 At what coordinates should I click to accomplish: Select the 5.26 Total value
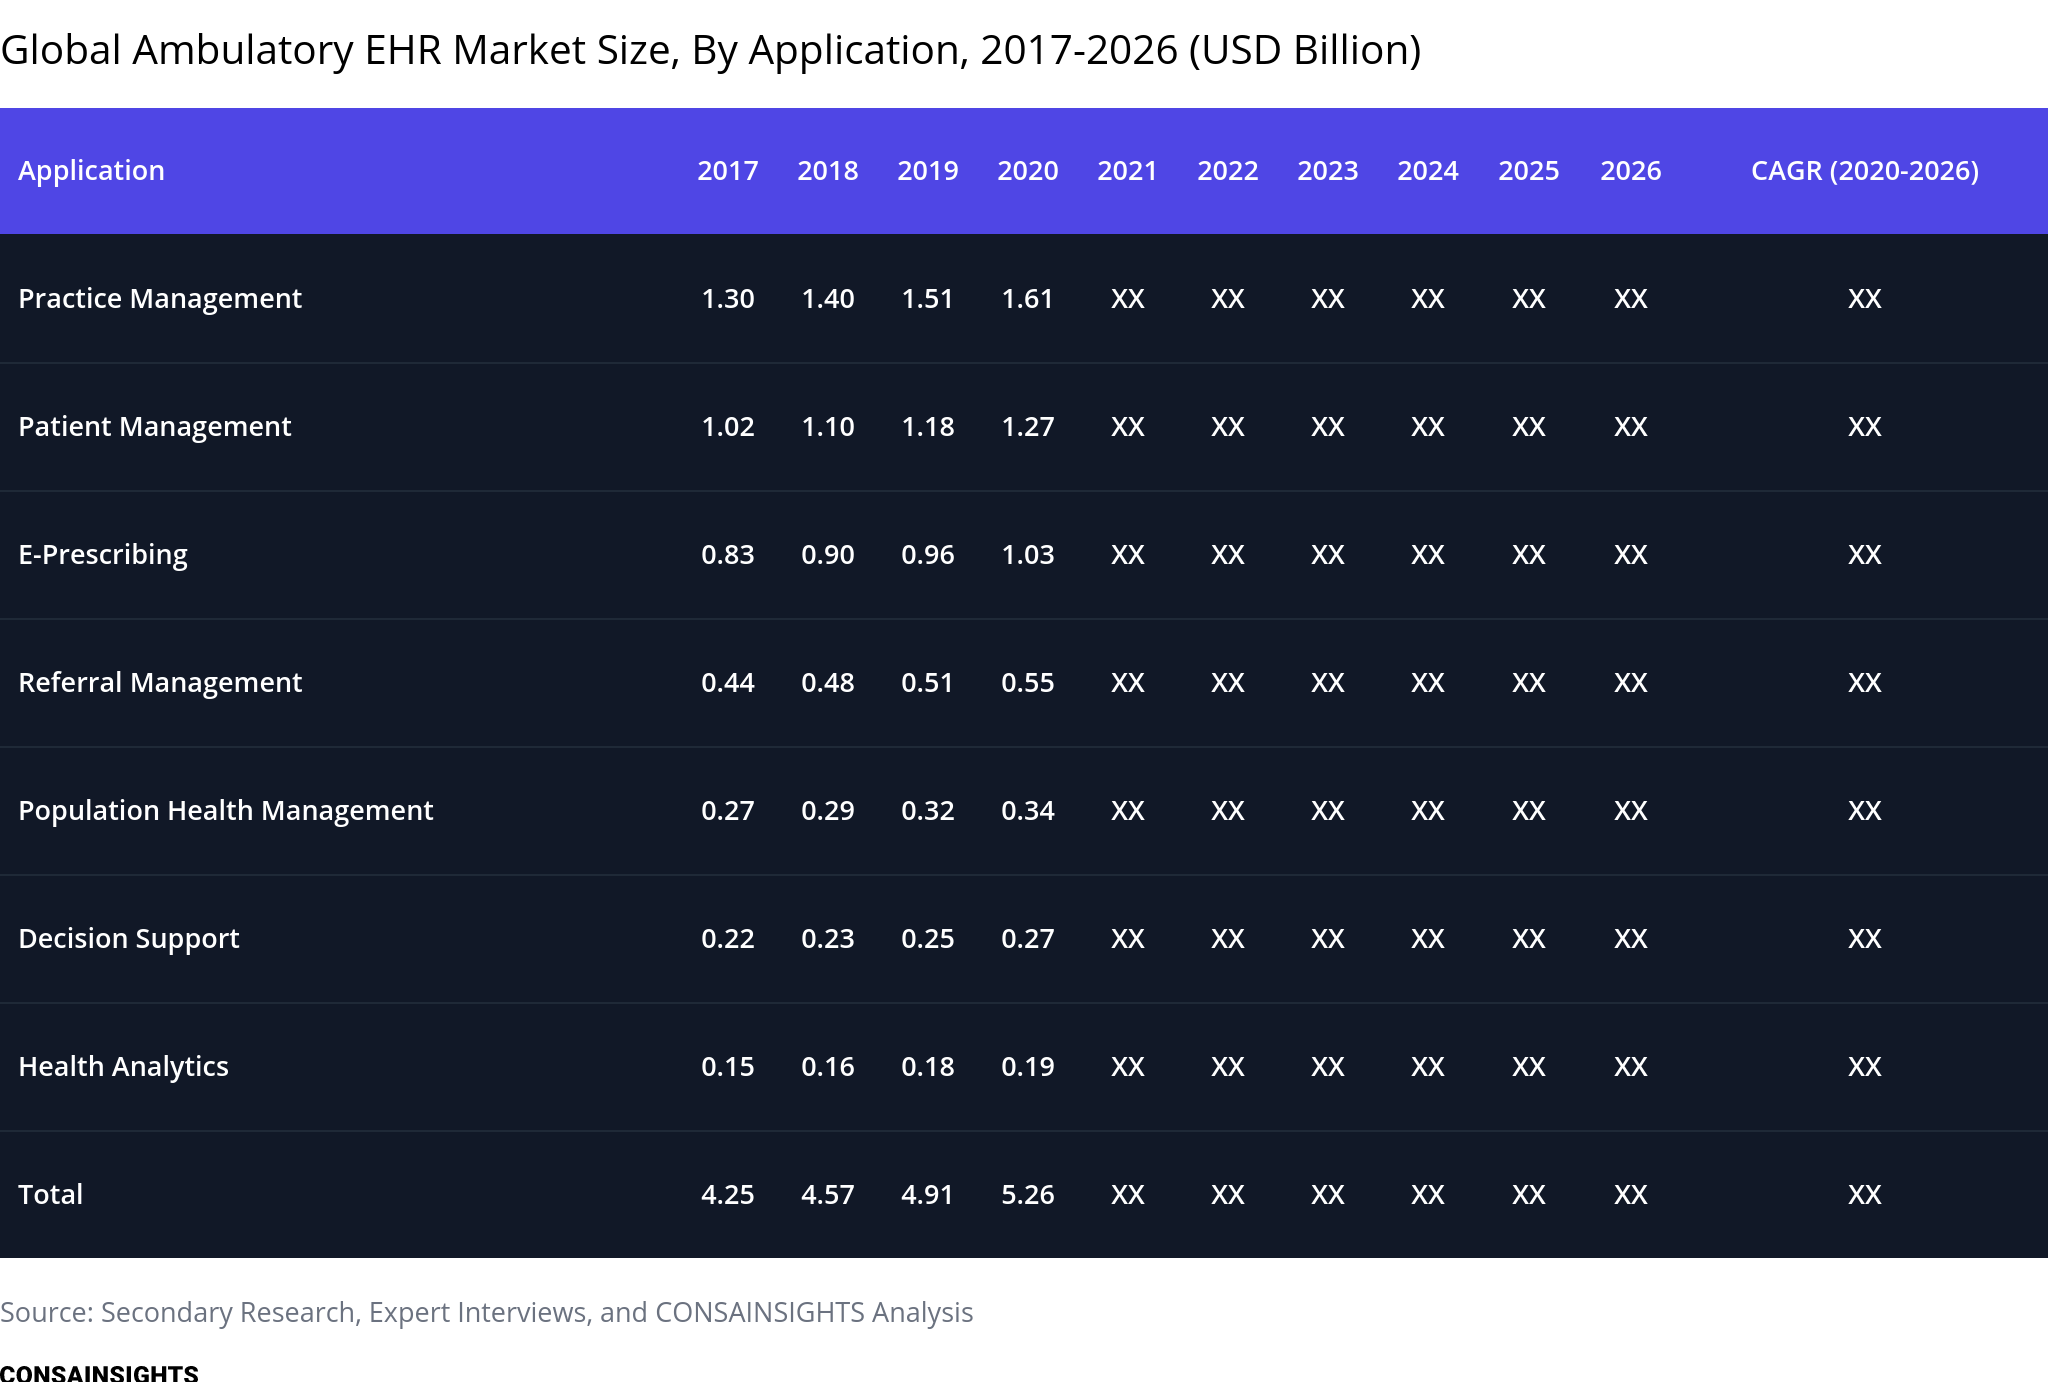point(1028,1195)
